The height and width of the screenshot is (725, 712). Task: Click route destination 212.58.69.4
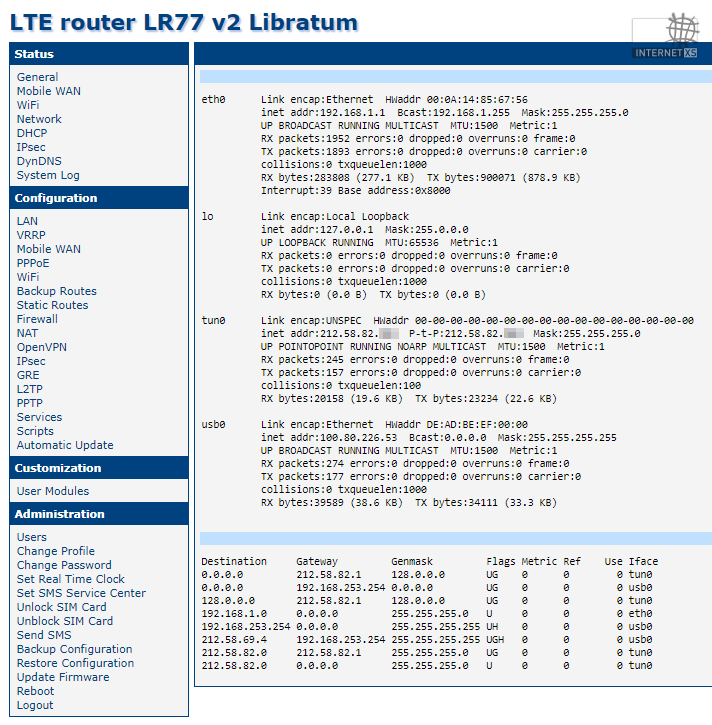click(x=234, y=639)
